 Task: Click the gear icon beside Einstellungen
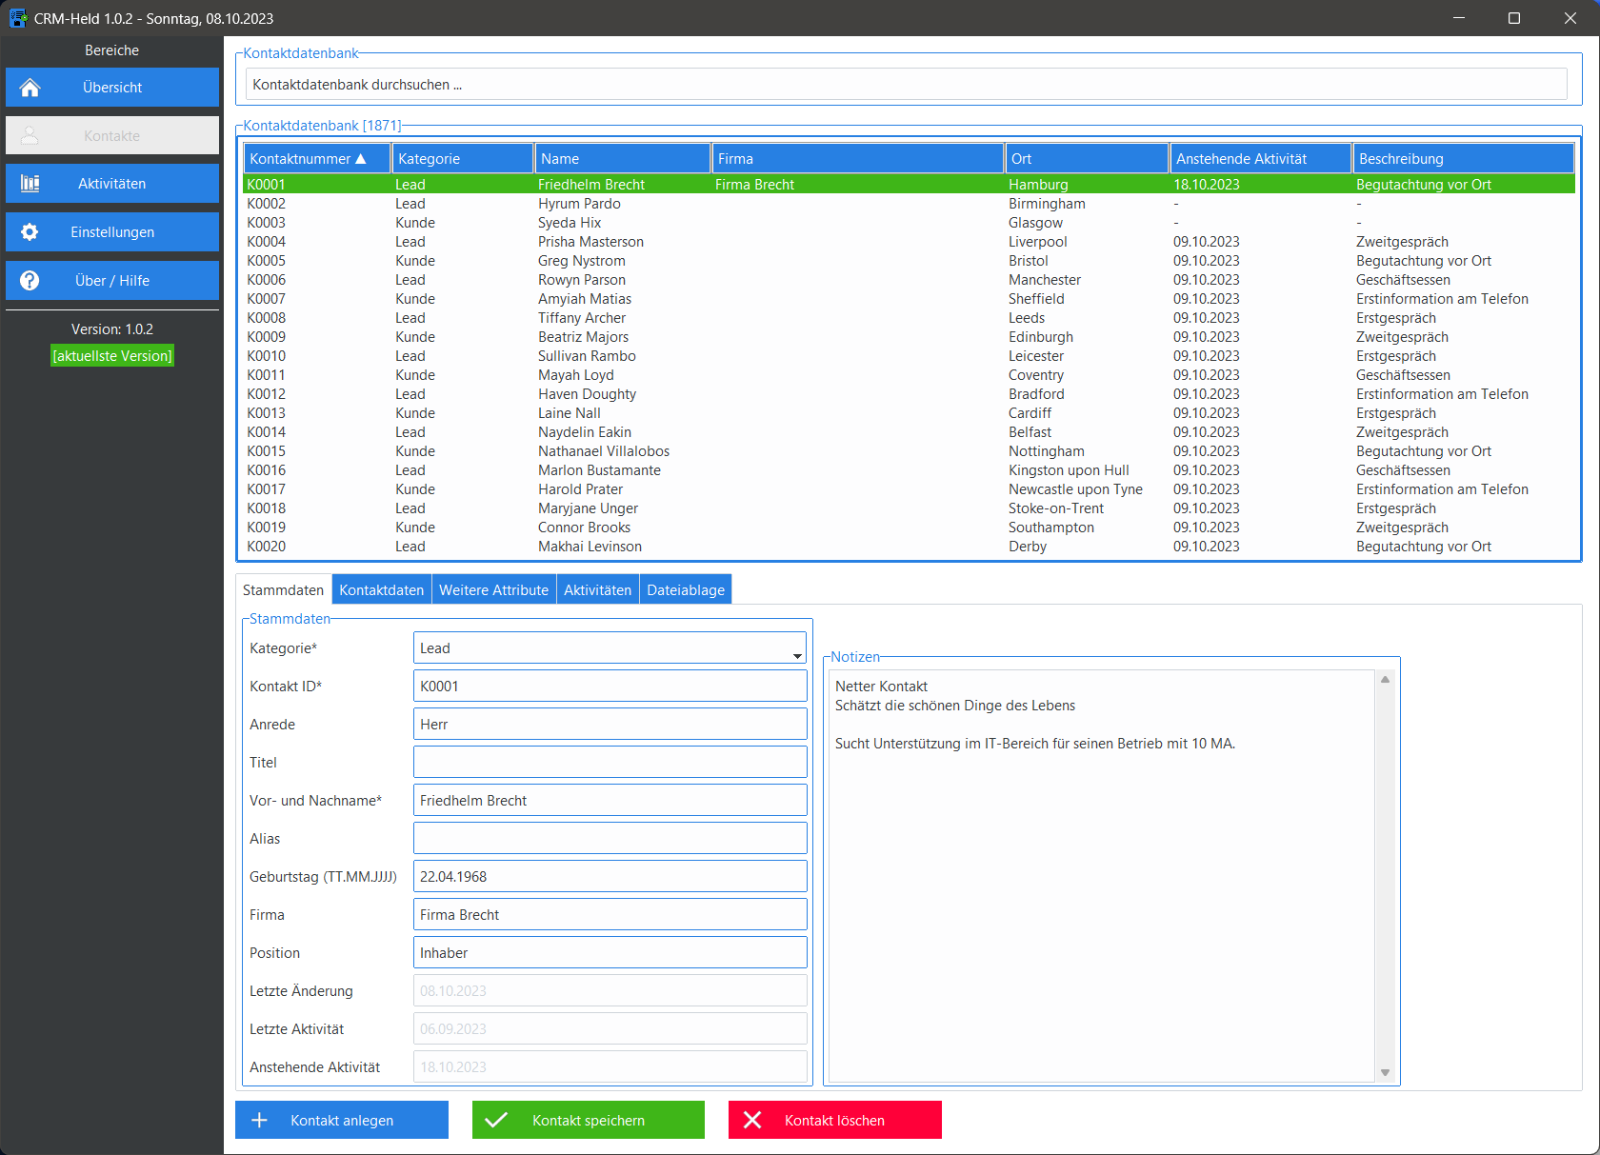[30, 232]
